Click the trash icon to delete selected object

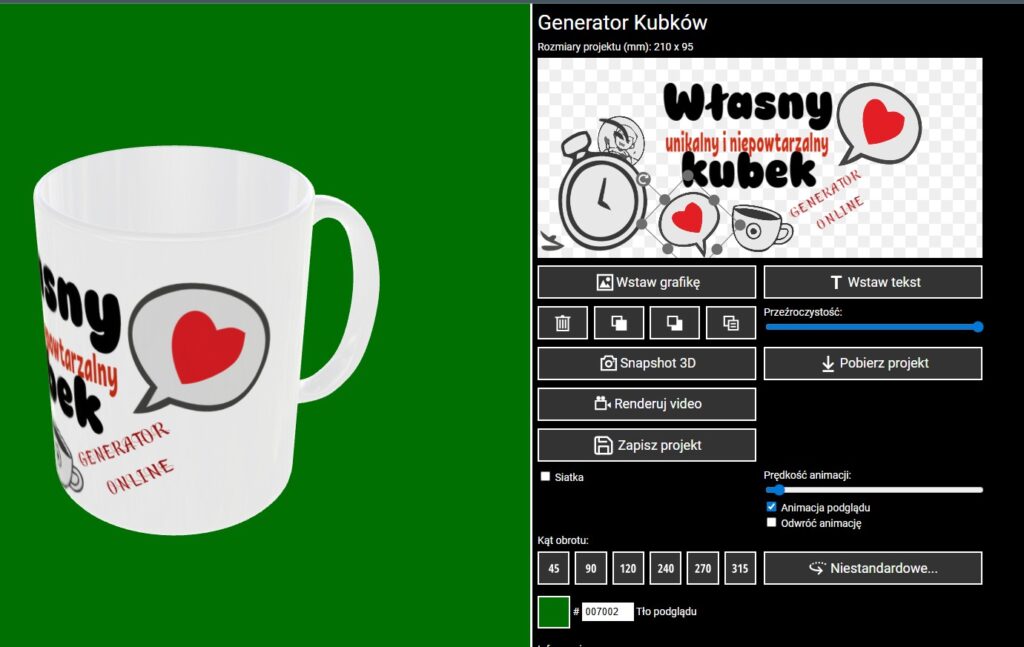point(563,323)
